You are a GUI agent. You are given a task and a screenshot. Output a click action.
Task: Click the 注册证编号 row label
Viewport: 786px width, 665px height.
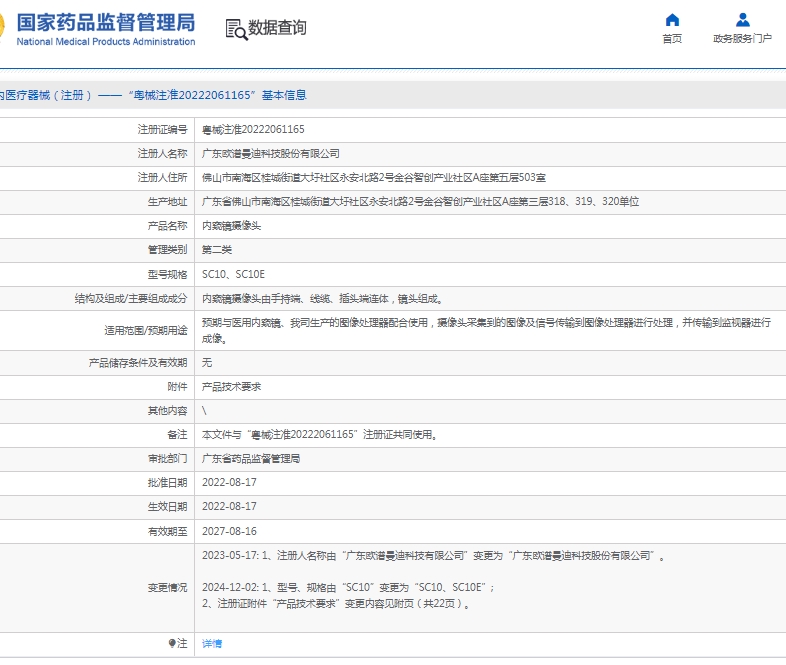tap(162, 129)
